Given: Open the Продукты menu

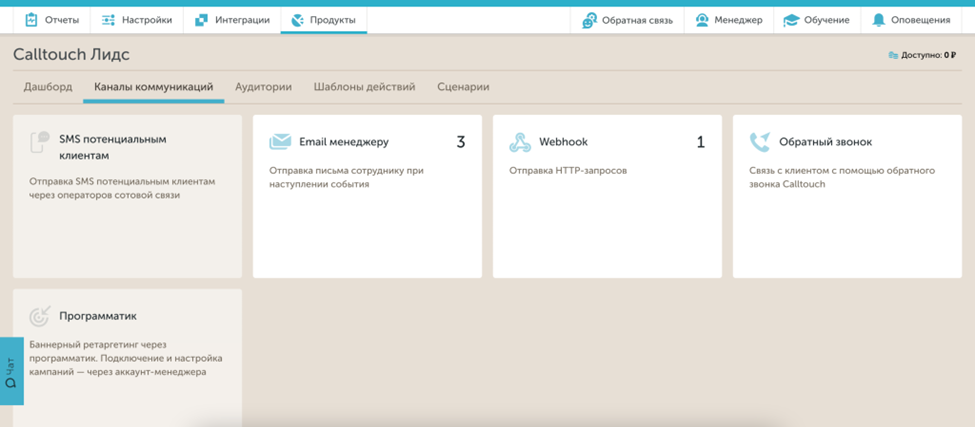Looking at the screenshot, I should (323, 20).
